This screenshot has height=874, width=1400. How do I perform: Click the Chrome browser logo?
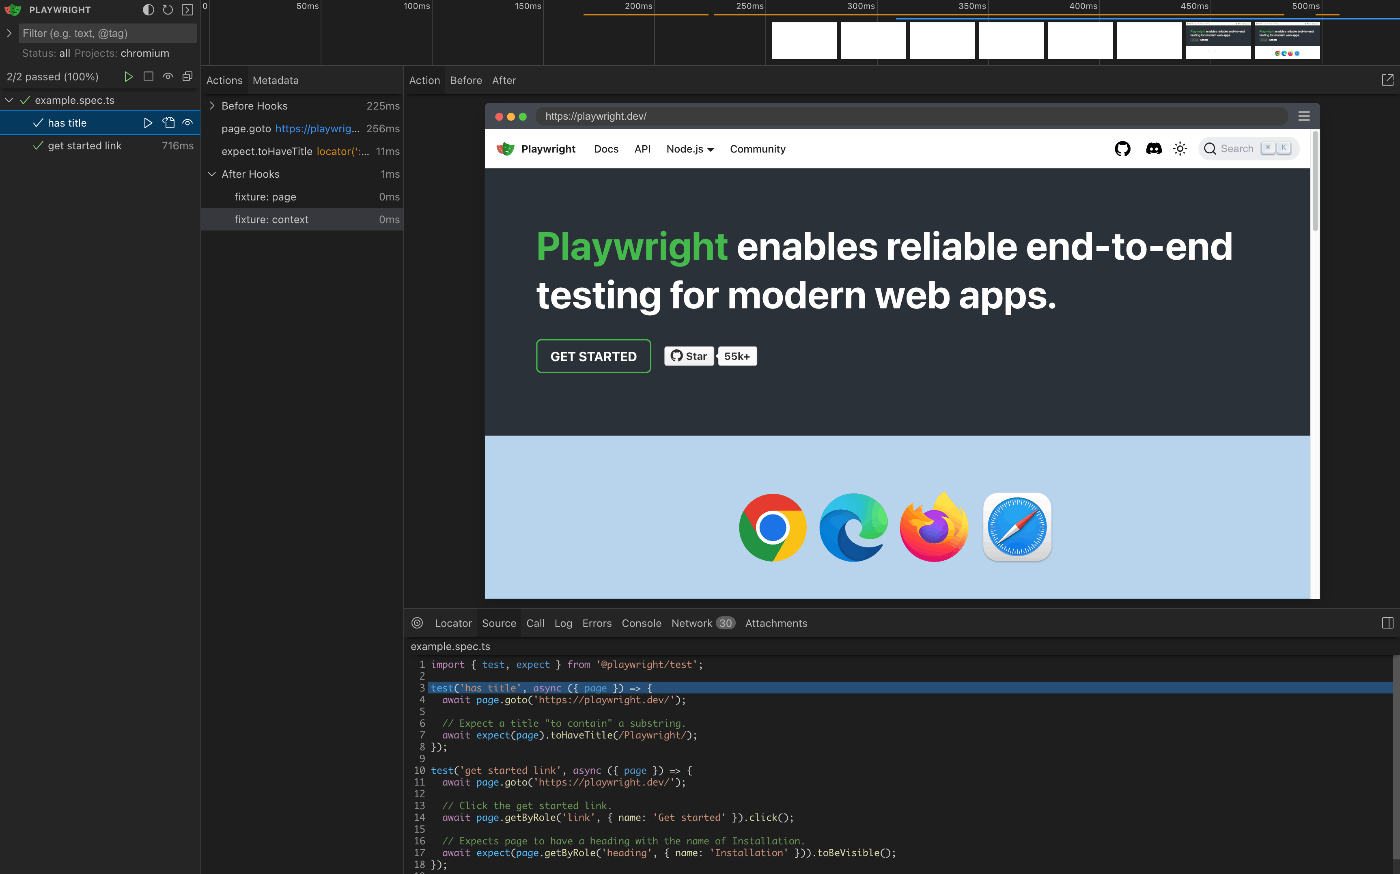[x=772, y=527]
